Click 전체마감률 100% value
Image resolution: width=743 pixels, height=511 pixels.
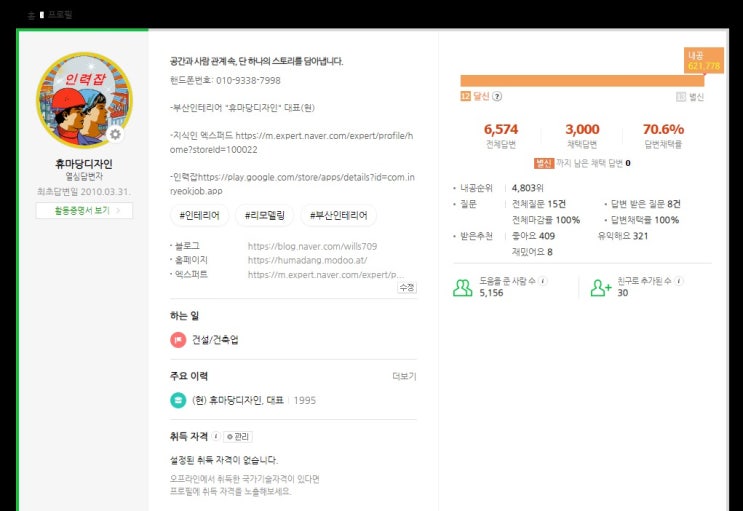click(546, 220)
